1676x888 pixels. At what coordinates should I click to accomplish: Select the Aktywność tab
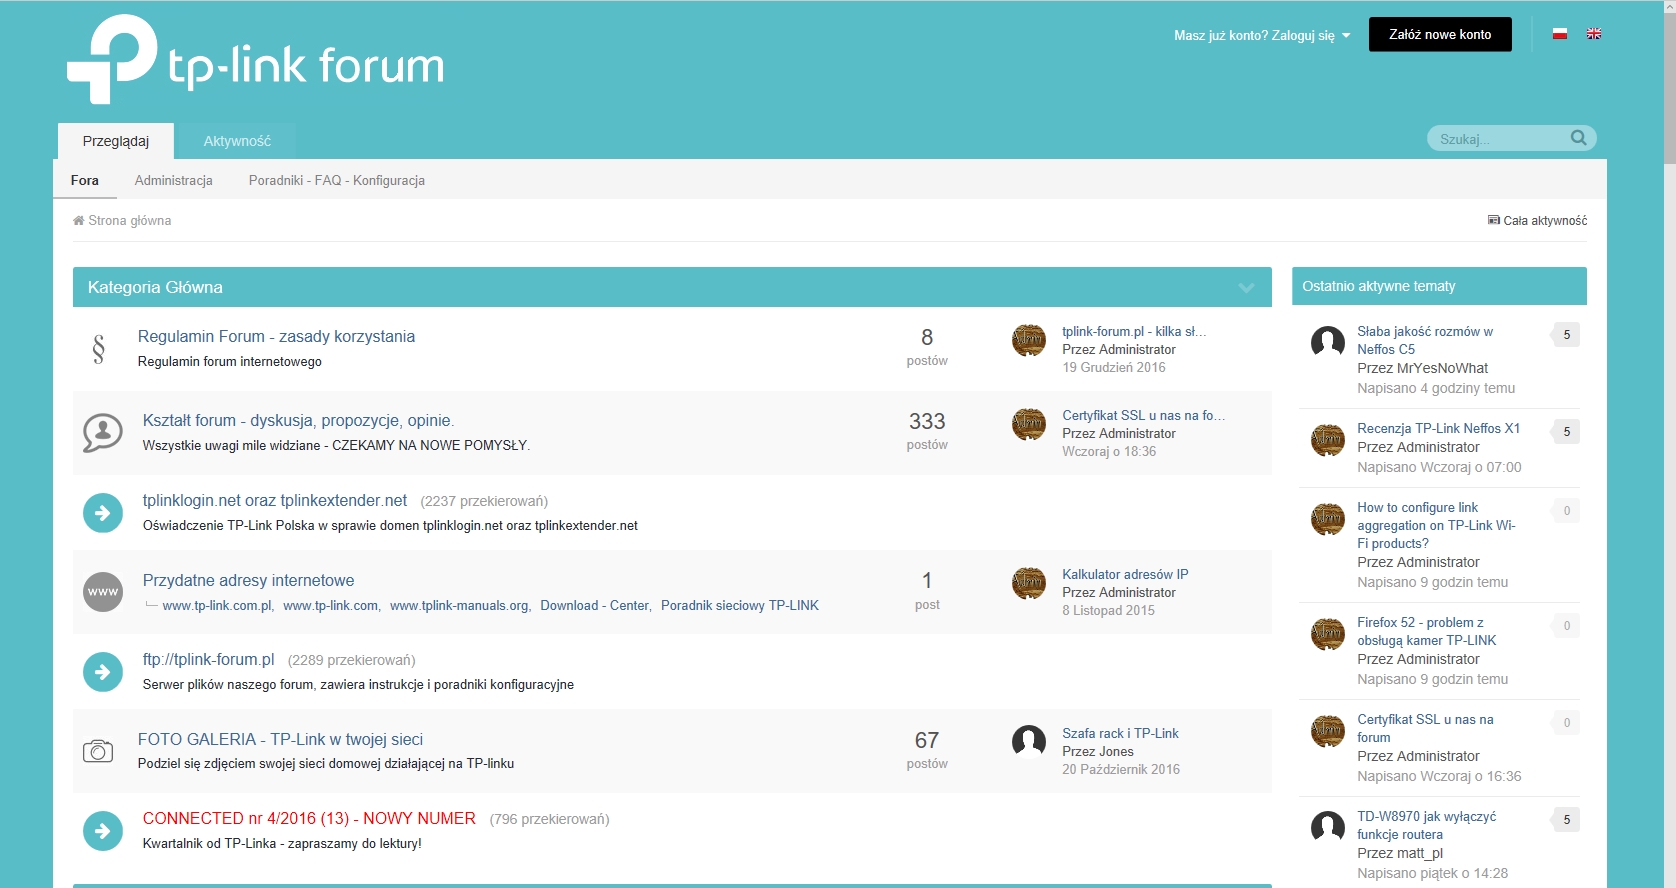[237, 141]
